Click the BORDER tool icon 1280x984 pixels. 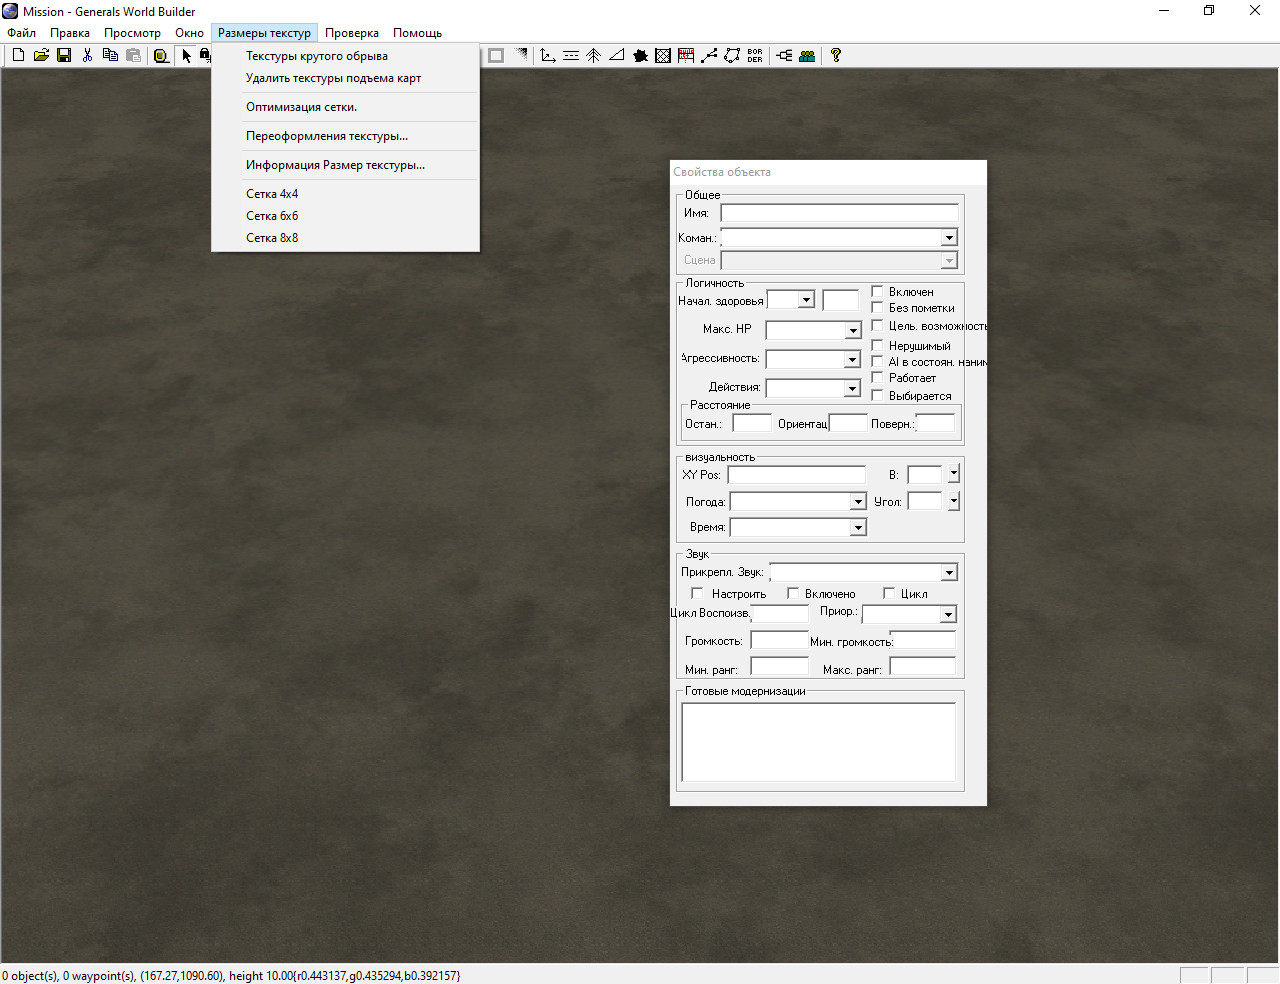(755, 56)
